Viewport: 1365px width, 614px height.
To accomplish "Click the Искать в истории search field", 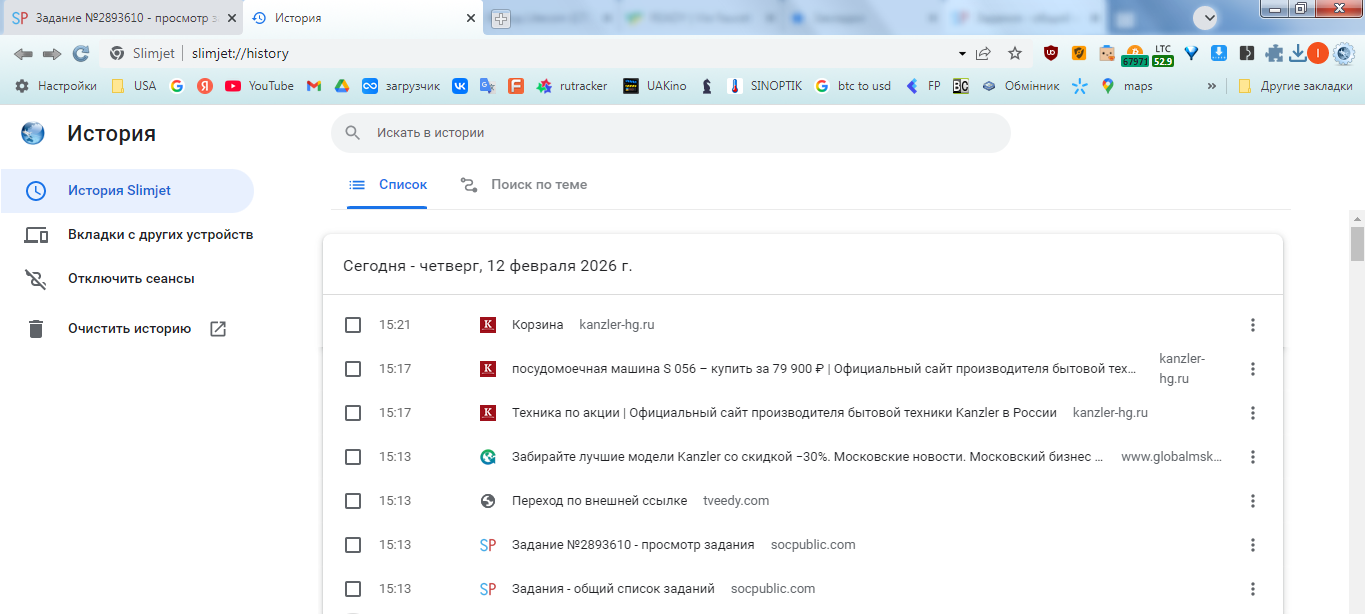I will click(671, 132).
